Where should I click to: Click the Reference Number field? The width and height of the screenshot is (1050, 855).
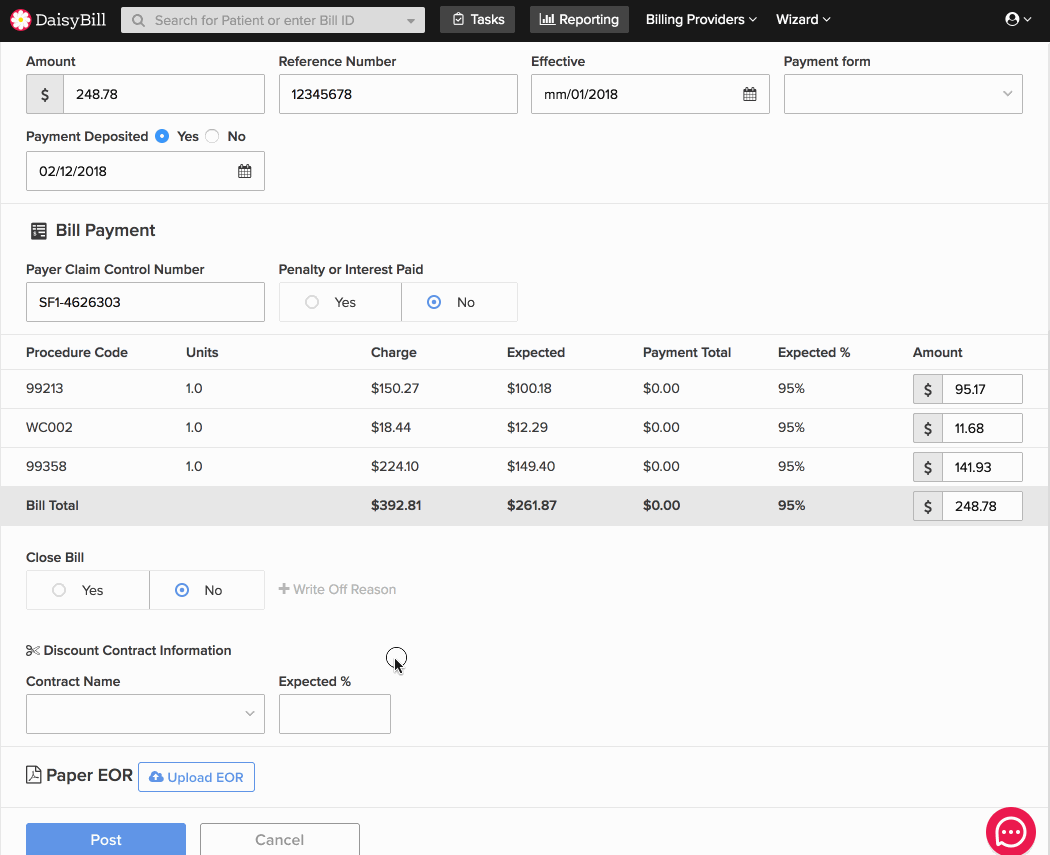click(x=397, y=94)
